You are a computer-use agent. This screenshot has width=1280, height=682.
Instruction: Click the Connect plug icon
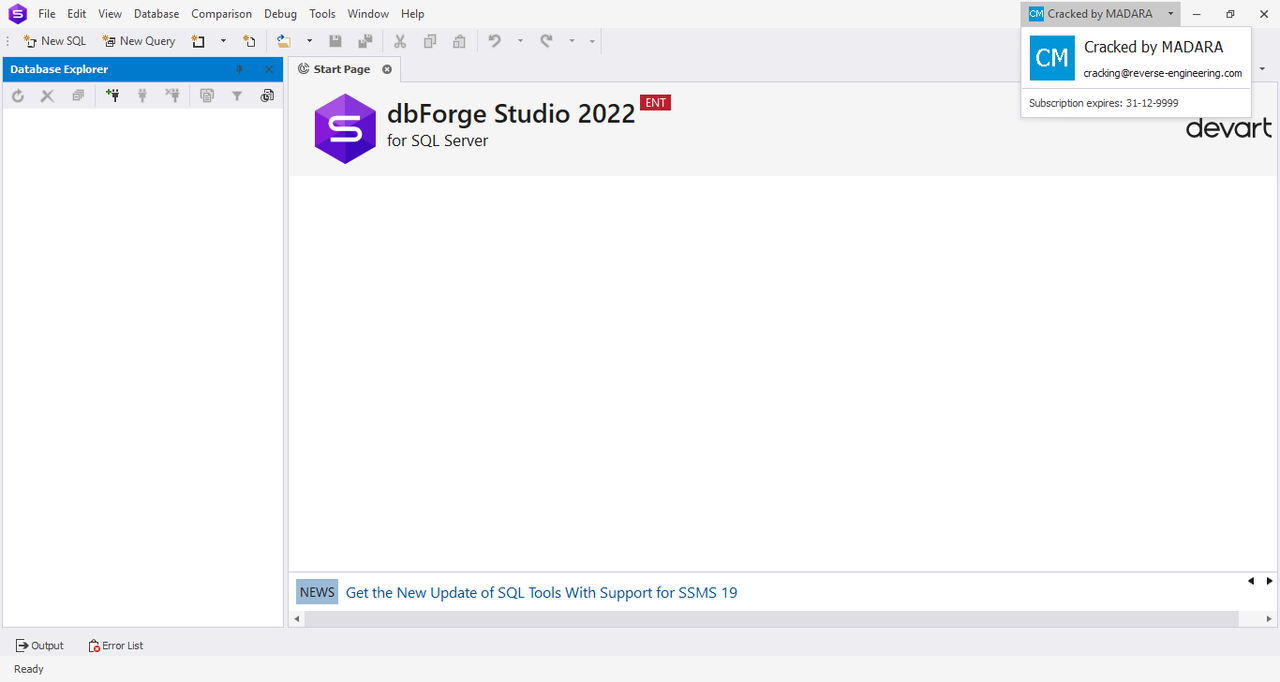[x=142, y=96]
